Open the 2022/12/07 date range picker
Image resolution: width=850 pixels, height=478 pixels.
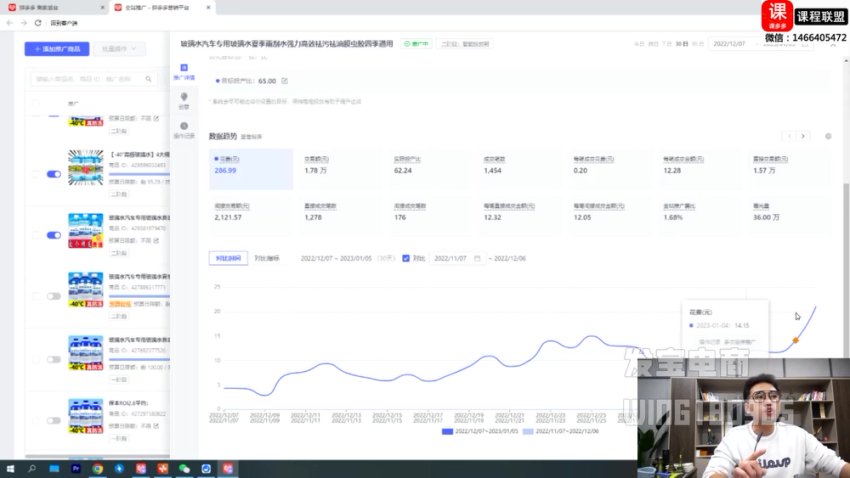742,44
